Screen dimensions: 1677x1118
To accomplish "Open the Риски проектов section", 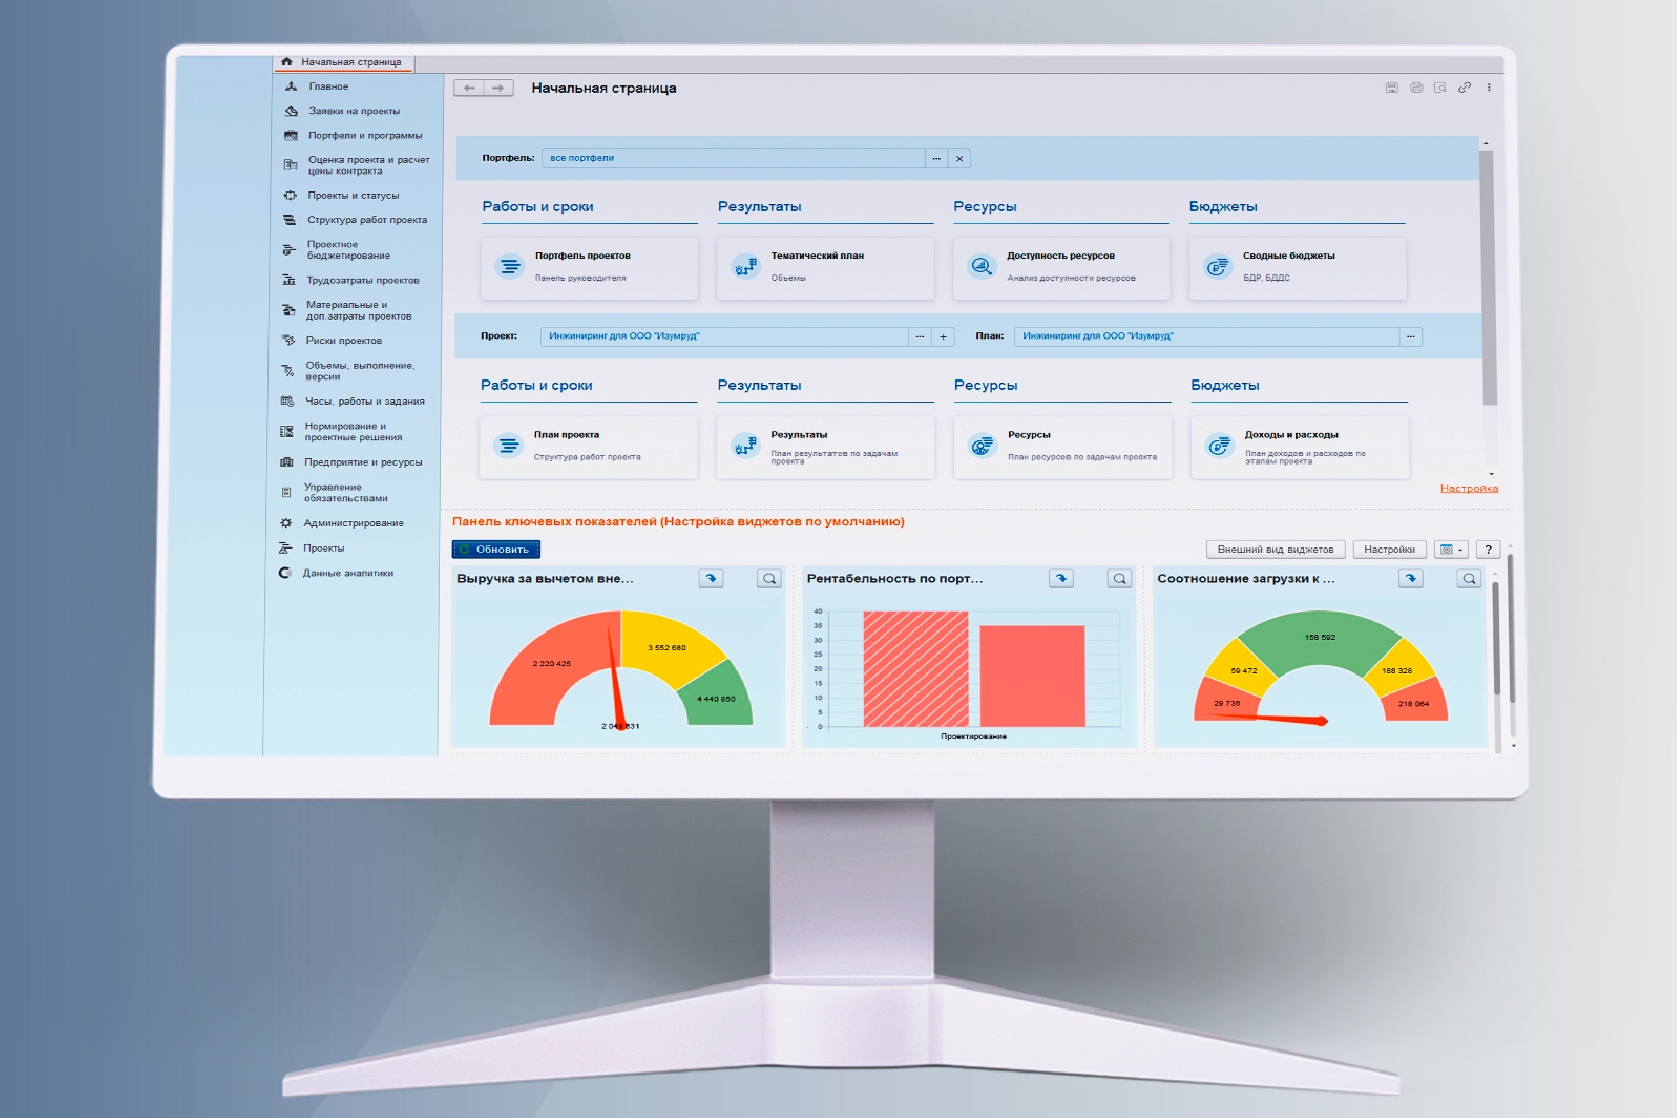I will pyautogui.click(x=343, y=341).
